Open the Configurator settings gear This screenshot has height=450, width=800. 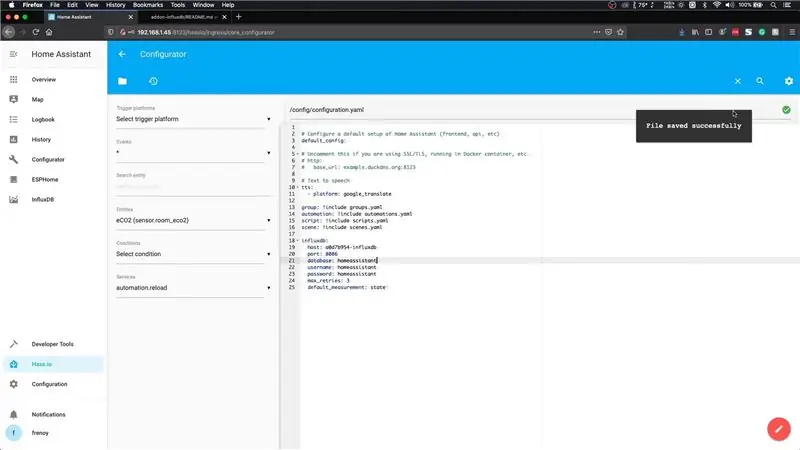789,81
